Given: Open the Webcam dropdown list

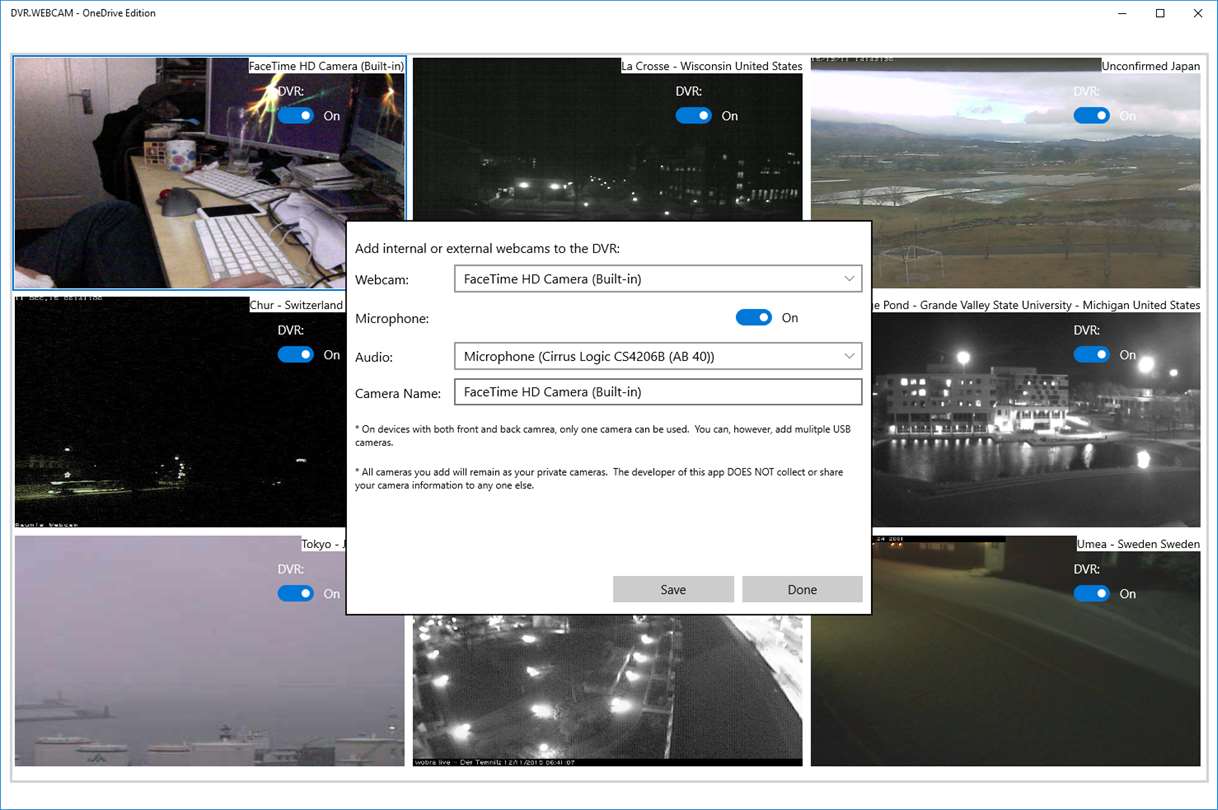Looking at the screenshot, I should [658, 279].
